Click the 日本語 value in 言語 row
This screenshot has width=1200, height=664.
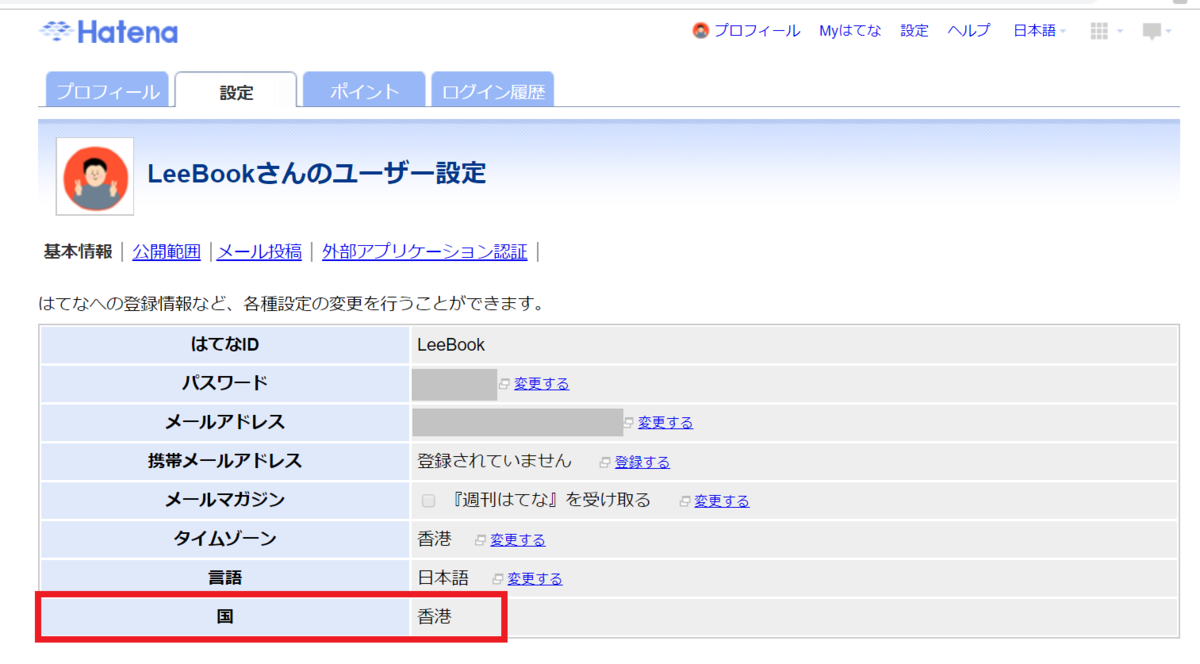click(444, 578)
